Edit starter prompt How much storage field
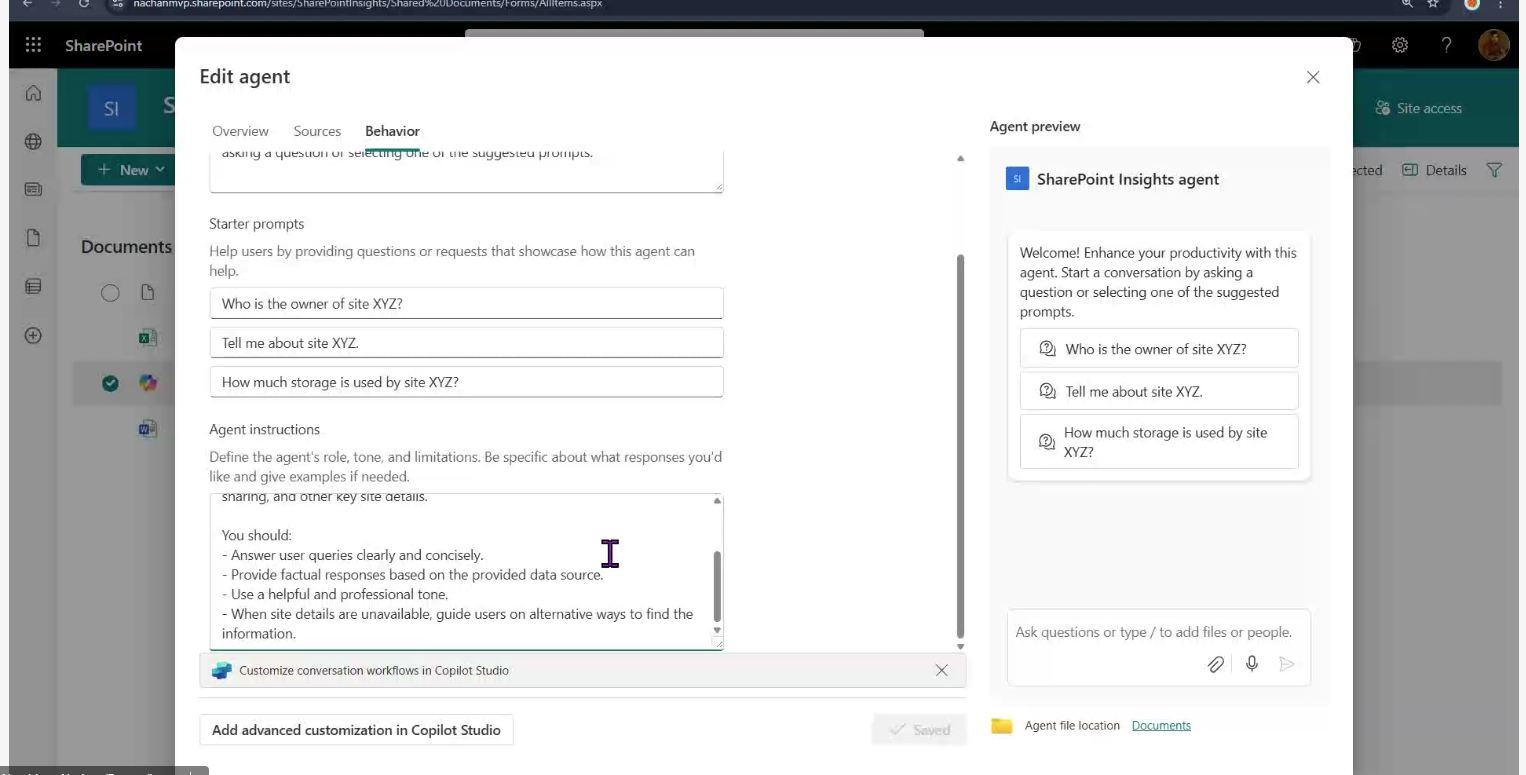 tap(466, 382)
